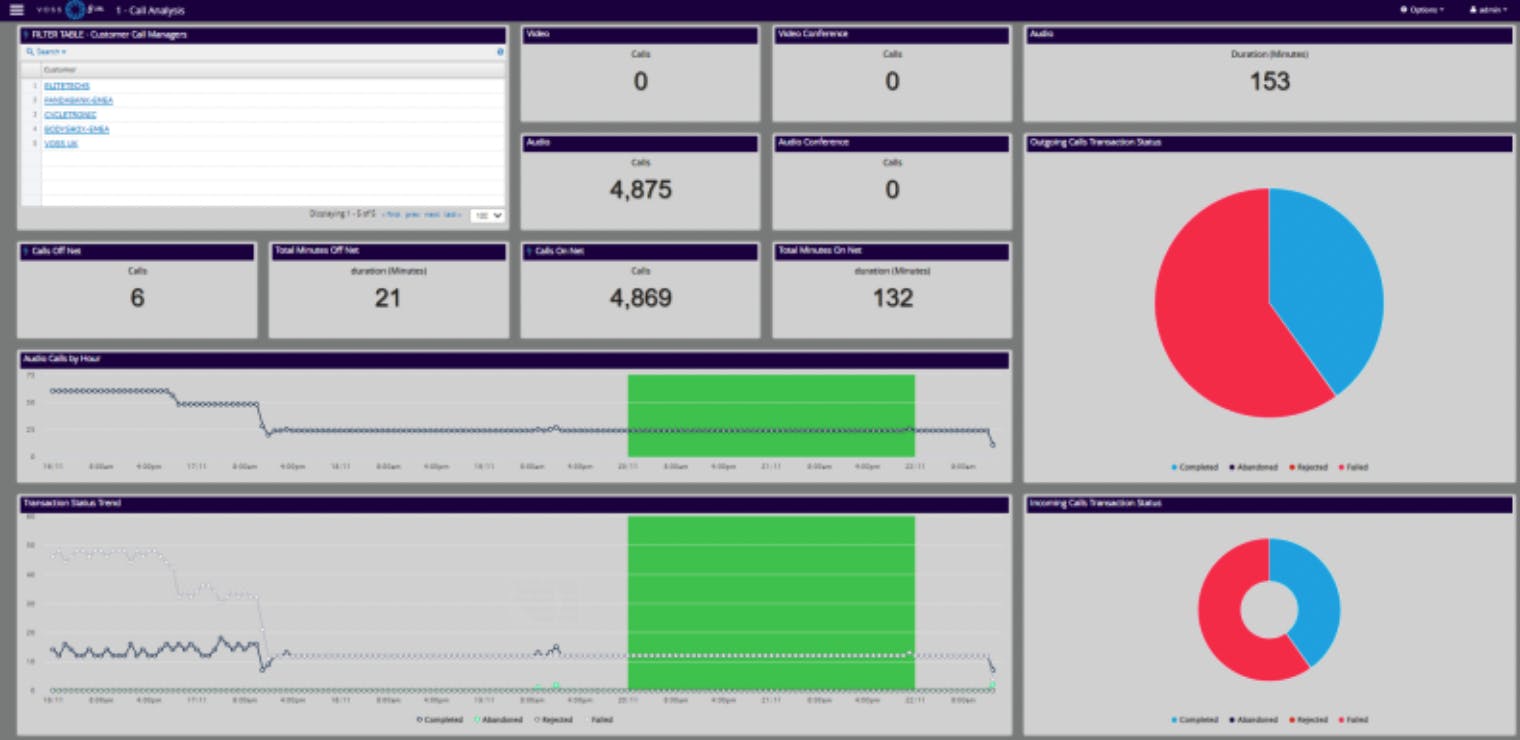Click the magnifier Search icon in filter table
Viewport: 1520px width, 740px height.
(30, 51)
